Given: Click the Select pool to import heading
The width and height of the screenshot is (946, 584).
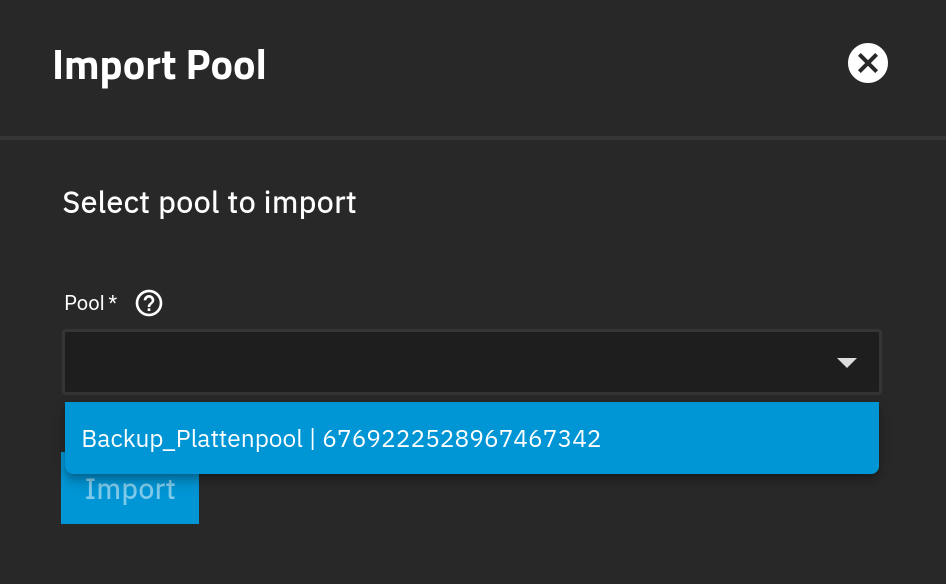Looking at the screenshot, I should pos(209,203).
